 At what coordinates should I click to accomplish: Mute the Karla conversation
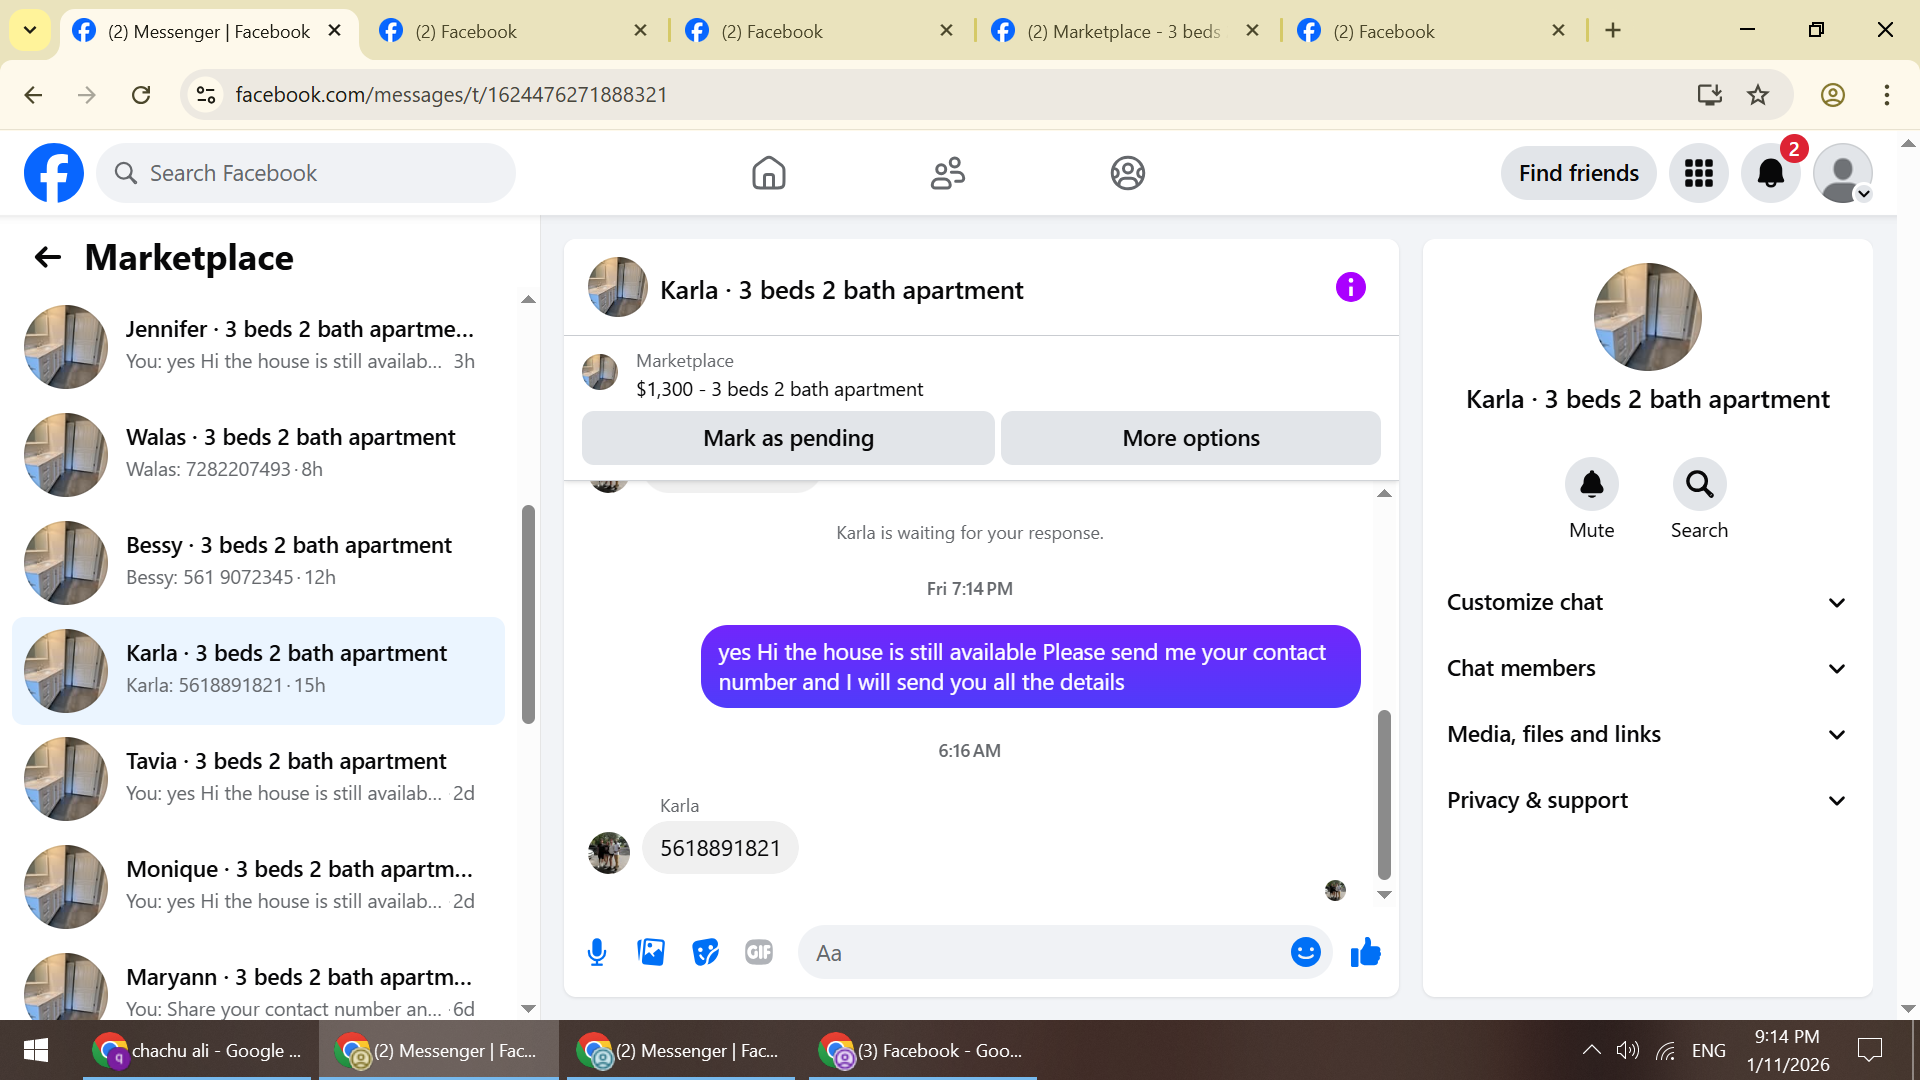coord(1591,485)
